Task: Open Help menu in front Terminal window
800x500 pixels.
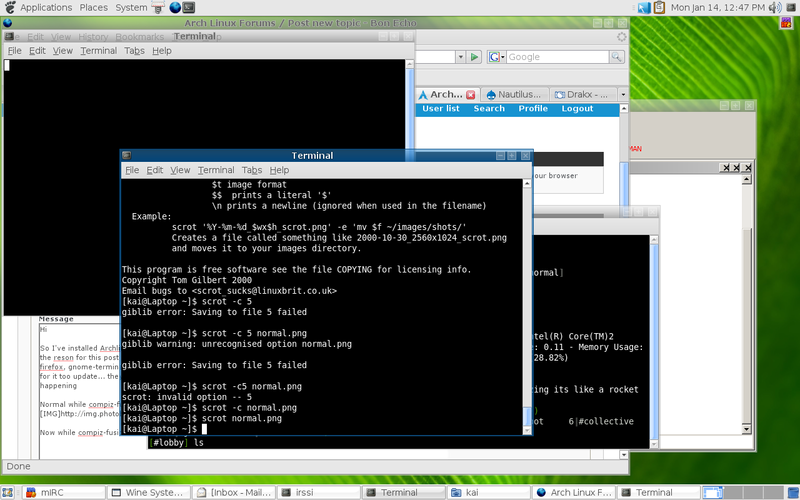Action: coord(279,170)
